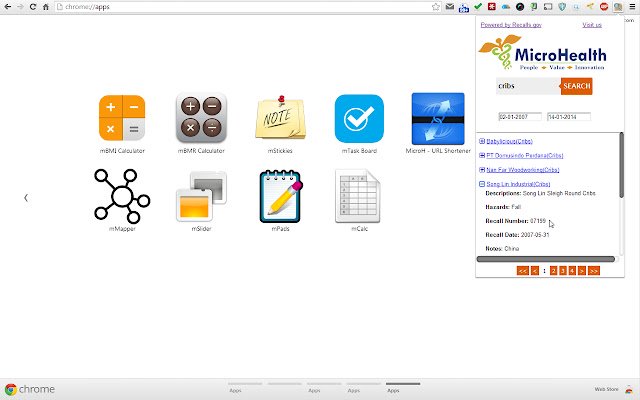Image resolution: width=640 pixels, height=400 pixels.
Task: Open the mTask Board app
Action: (359, 118)
